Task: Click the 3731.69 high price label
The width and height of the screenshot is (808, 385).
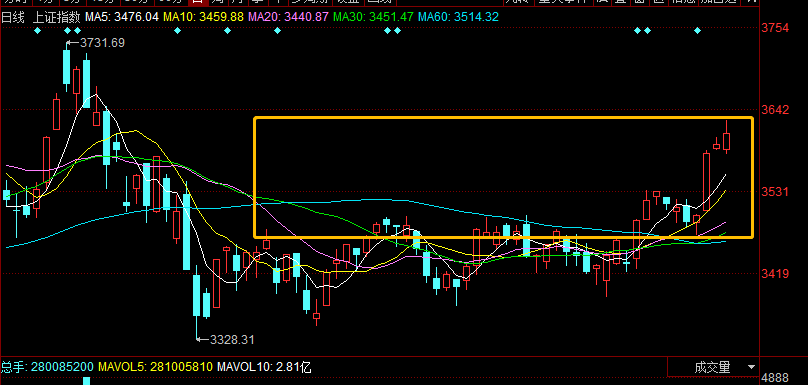Action: point(102,43)
